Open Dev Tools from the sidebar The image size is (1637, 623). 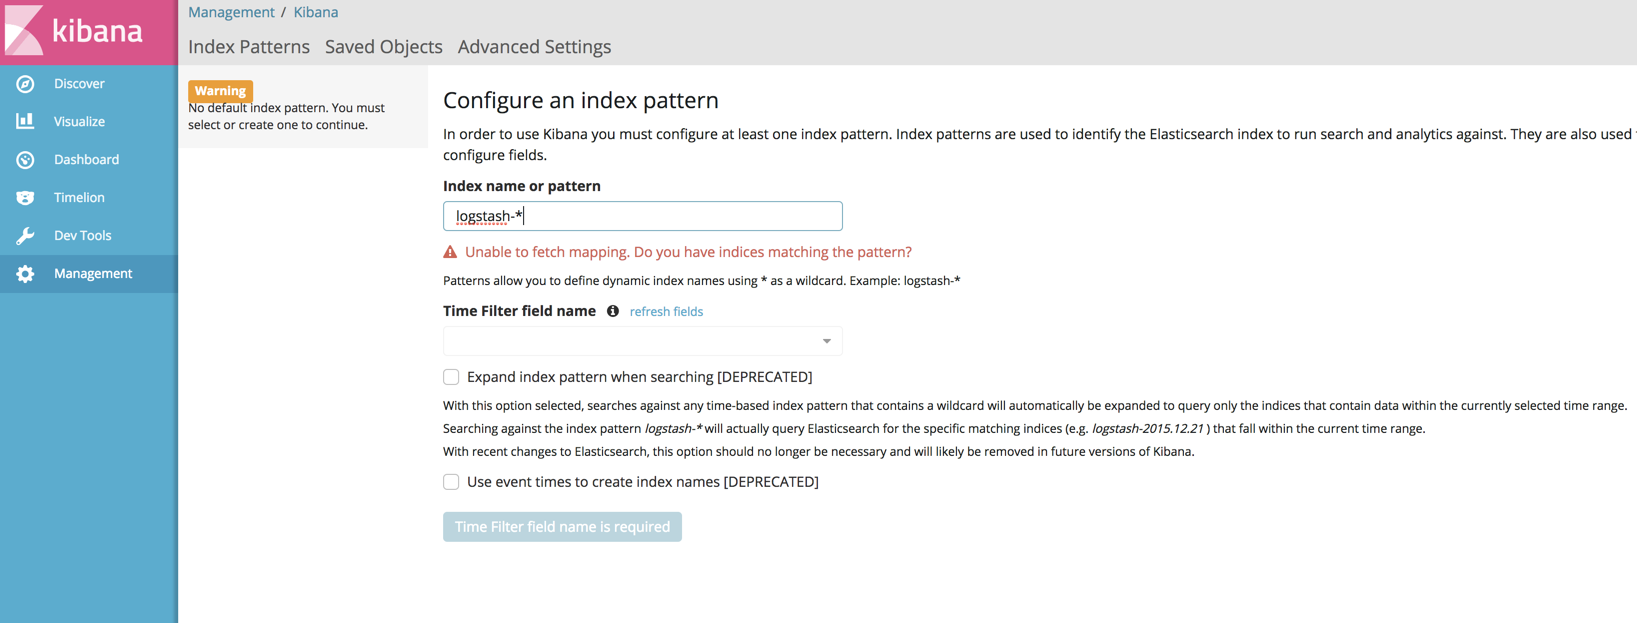click(89, 236)
